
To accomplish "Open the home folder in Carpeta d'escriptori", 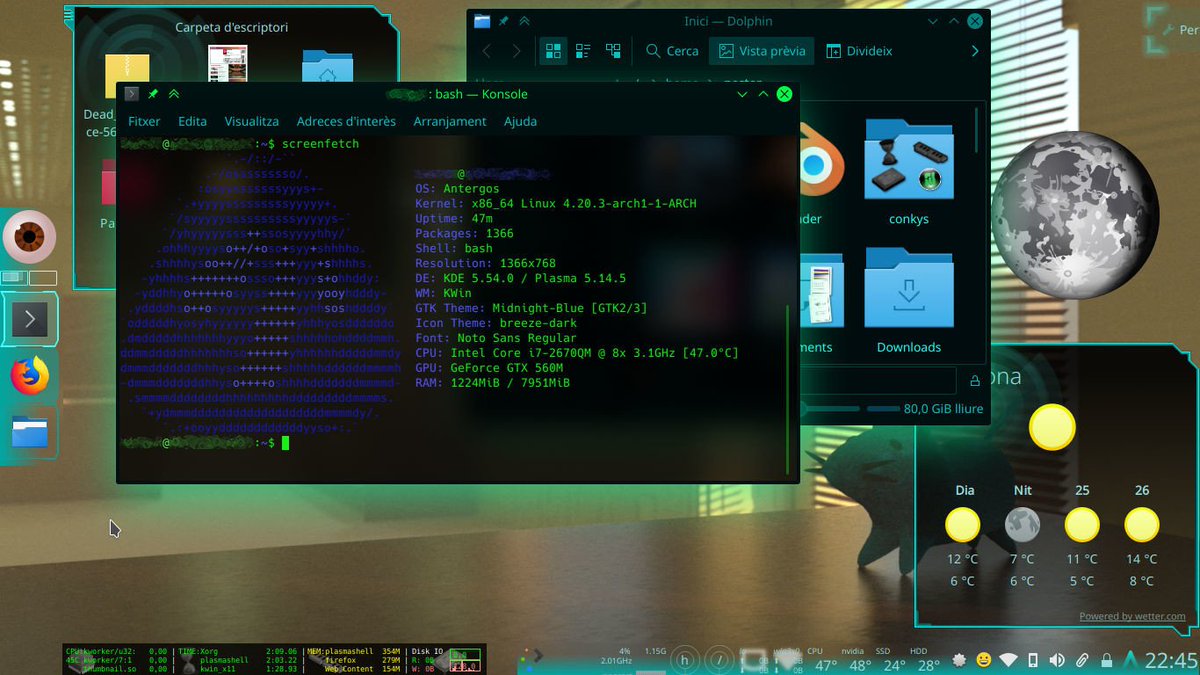I will [x=327, y=67].
